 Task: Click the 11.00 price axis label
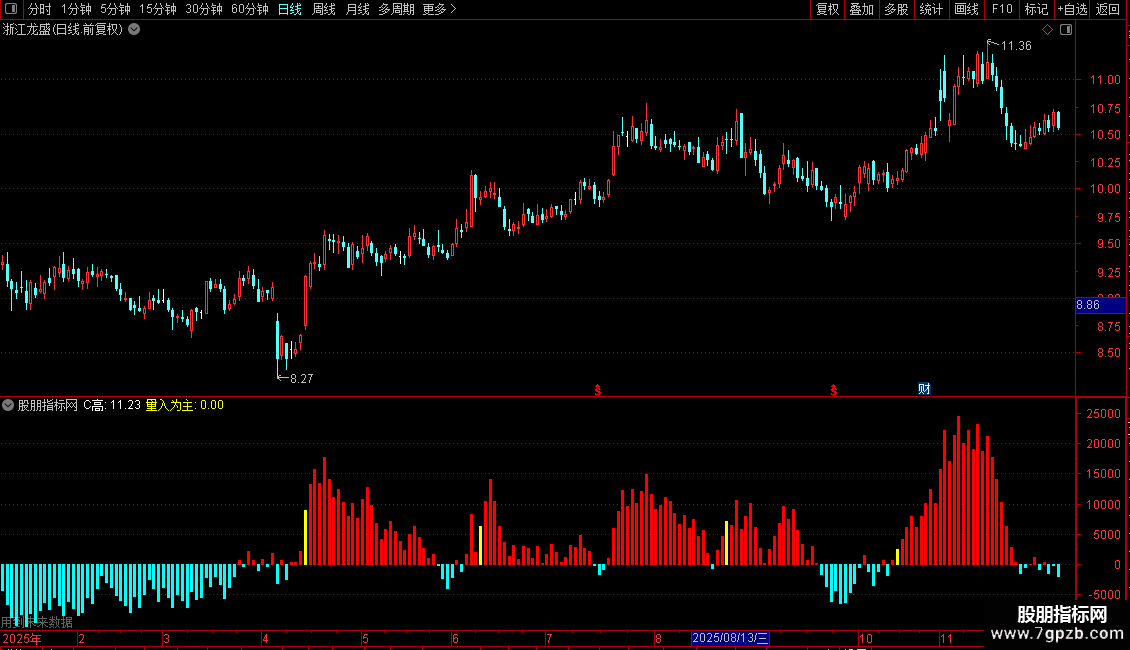click(x=1105, y=80)
